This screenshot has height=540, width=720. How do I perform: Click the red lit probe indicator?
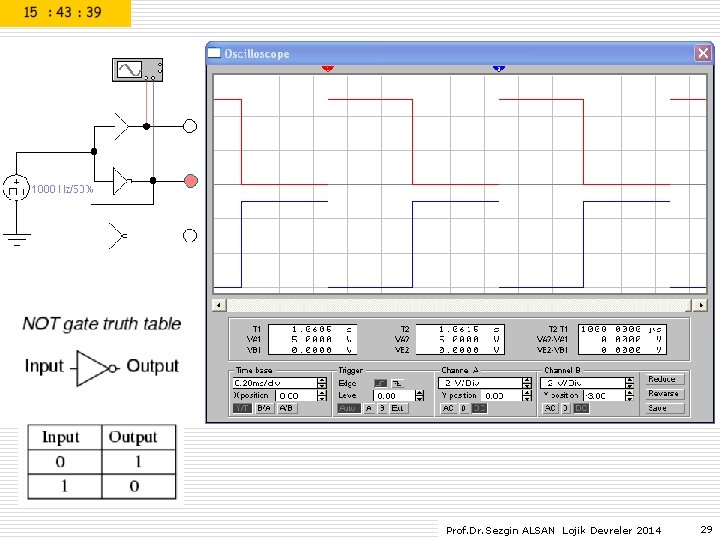click(191, 181)
